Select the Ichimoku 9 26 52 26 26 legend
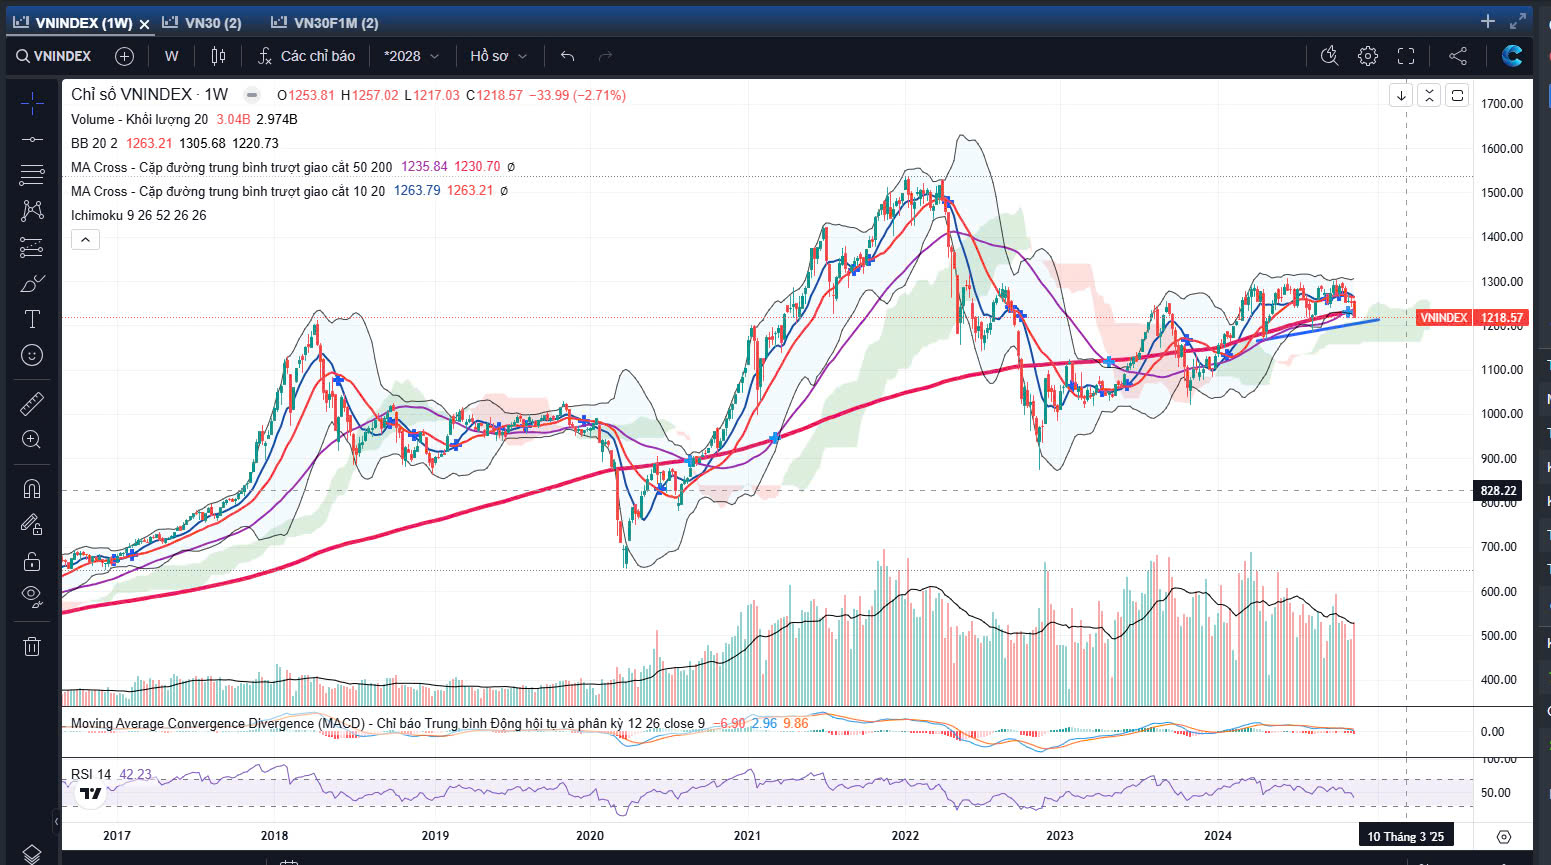The width and height of the screenshot is (1551, 865). click(138, 215)
